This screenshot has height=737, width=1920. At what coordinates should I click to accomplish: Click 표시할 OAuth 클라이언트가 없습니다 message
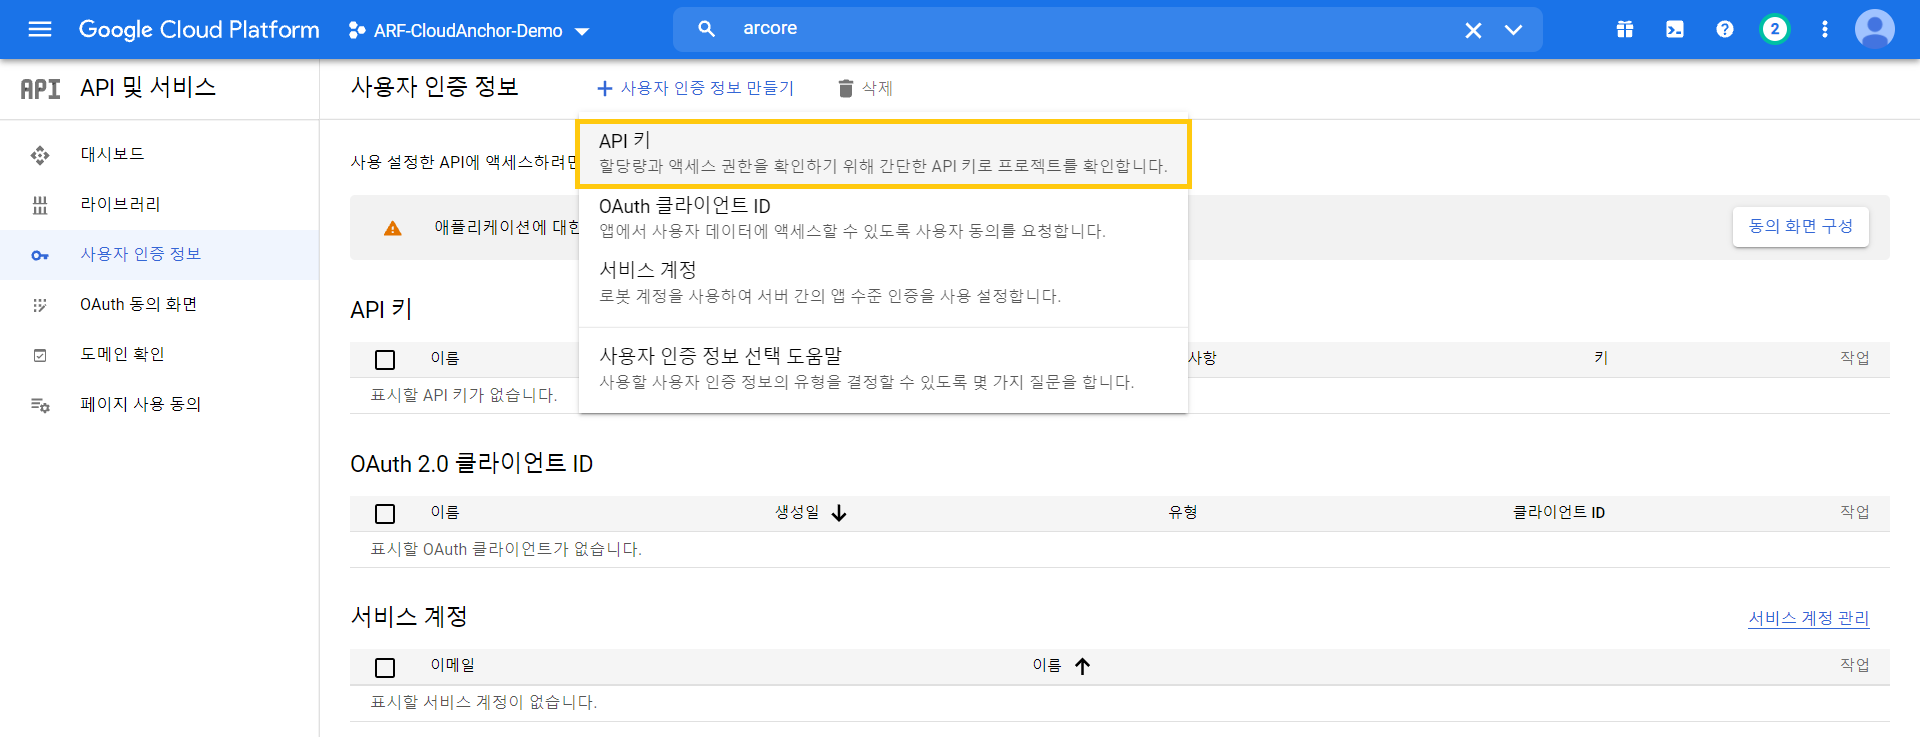[x=506, y=549]
